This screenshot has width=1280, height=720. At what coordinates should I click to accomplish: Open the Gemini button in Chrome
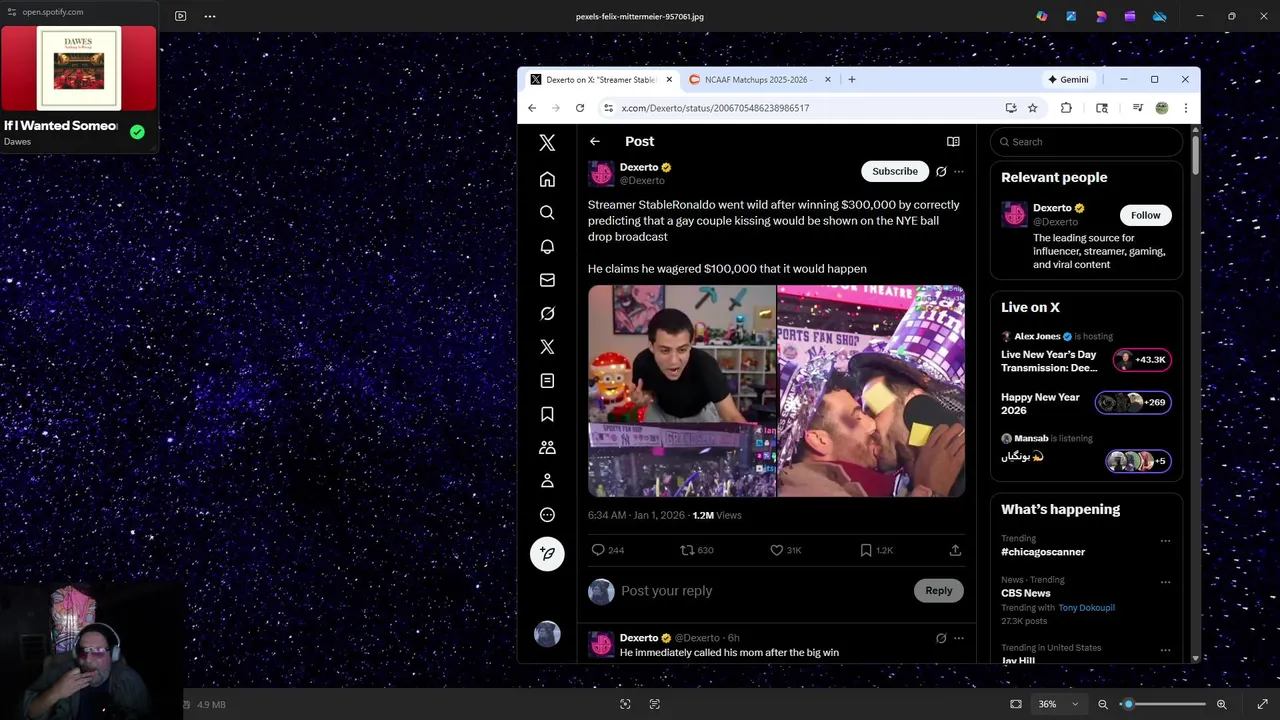(x=1068, y=79)
